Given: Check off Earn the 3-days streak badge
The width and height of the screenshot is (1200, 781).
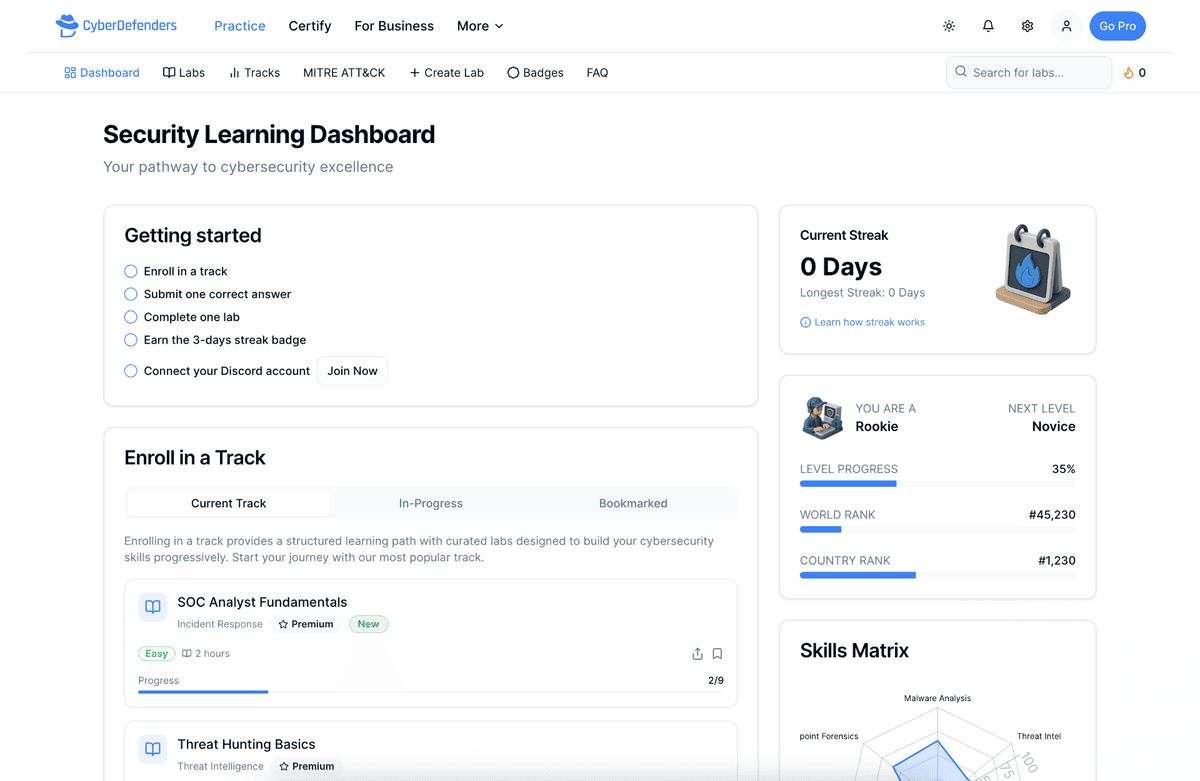Looking at the screenshot, I should tap(131, 340).
